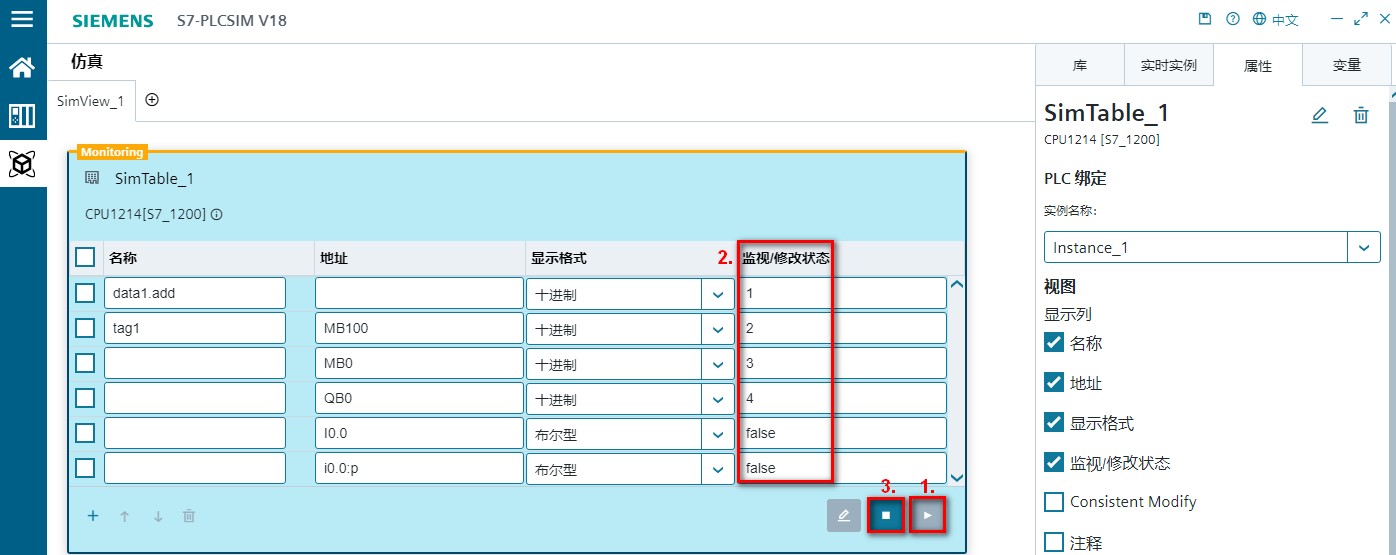Image resolution: width=1396 pixels, height=555 pixels.
Task: Click the SimTable_1 table icon
Action: coord(92,178)
